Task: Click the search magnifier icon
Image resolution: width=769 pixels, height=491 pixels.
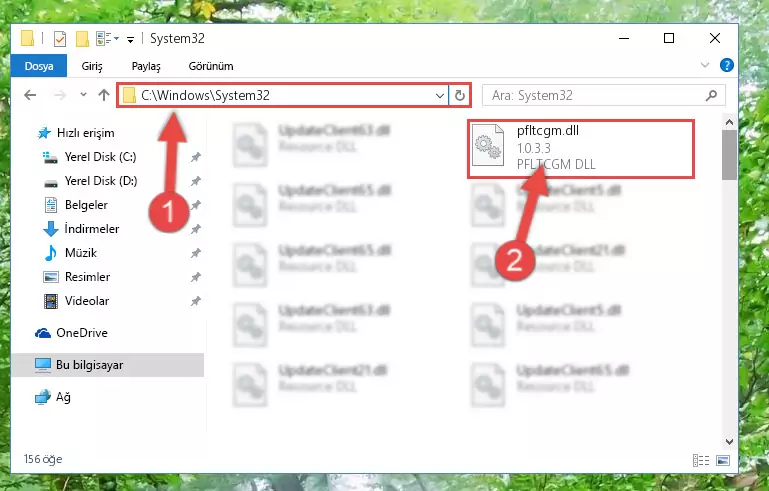Action: (712, 96)
